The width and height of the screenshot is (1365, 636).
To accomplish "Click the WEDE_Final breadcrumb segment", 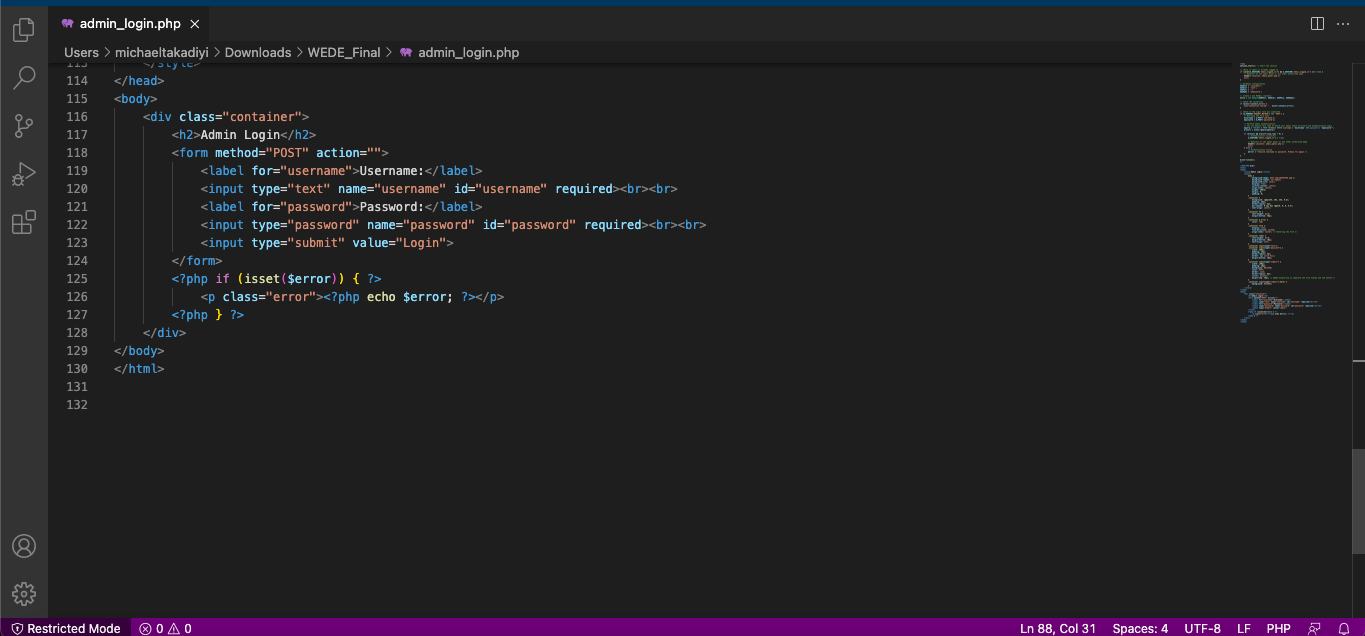I will [x=344, y=52].
